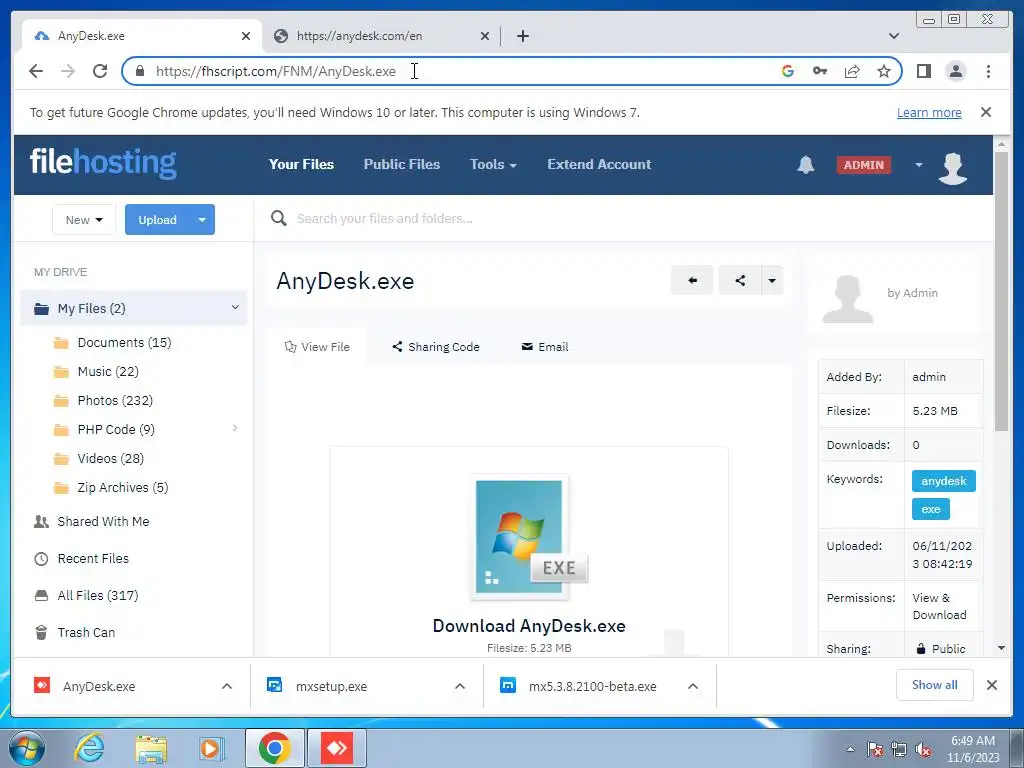Image resolution: width=1024 pixels, height=768 pixels.
Task: Click the search magnifier icon
Action: 279,218
